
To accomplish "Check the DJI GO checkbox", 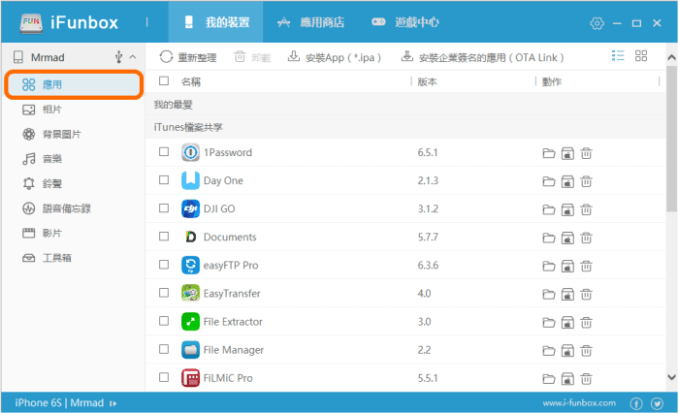I will (x=164, y=208).
